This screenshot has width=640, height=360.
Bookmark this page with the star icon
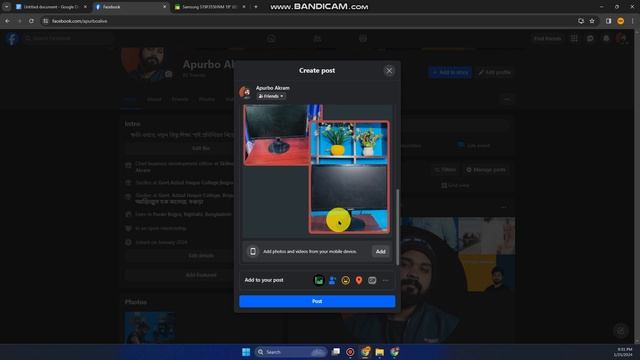point(592,21)
